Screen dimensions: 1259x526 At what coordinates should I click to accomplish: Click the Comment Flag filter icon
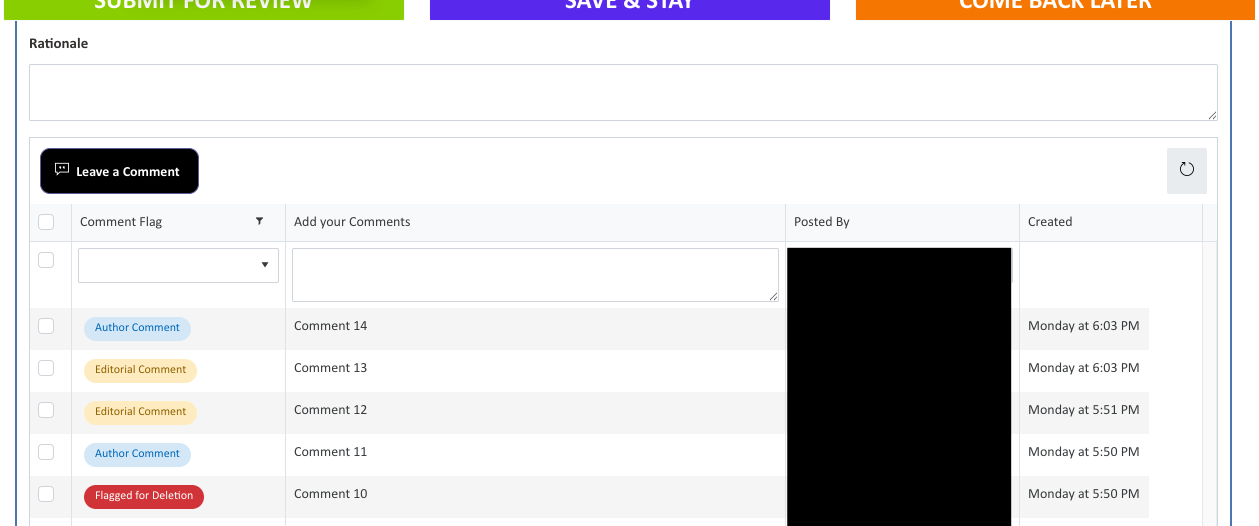(259, 221)
